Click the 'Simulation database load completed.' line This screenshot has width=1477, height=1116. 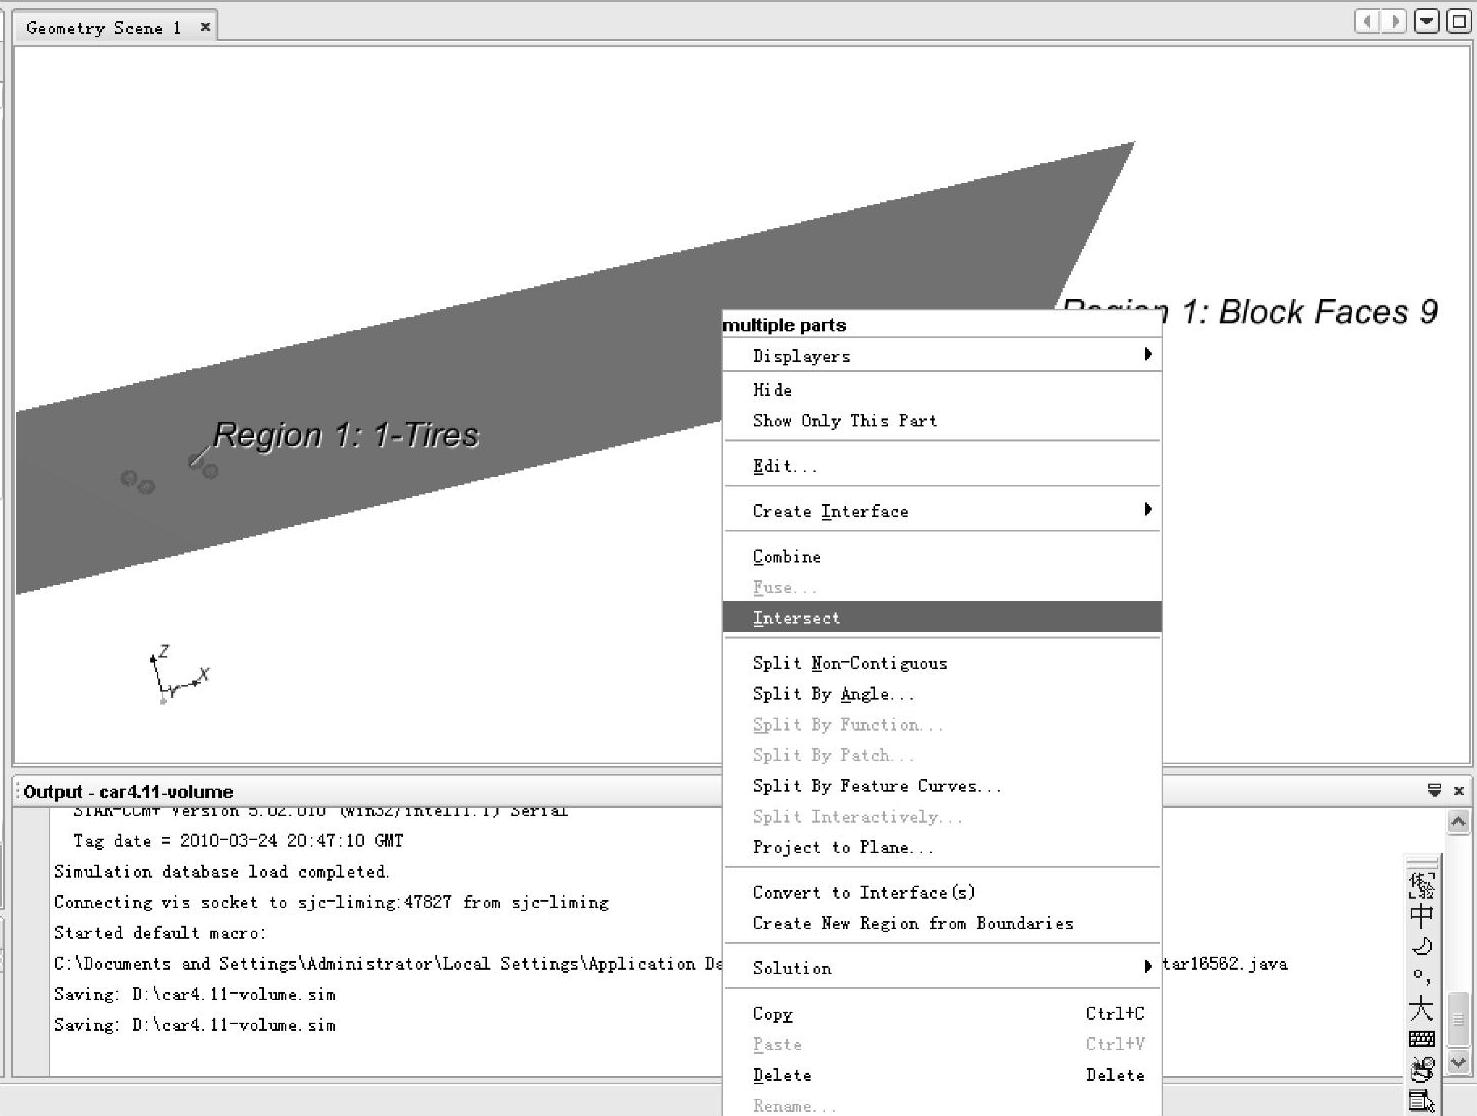pos(221,872)
